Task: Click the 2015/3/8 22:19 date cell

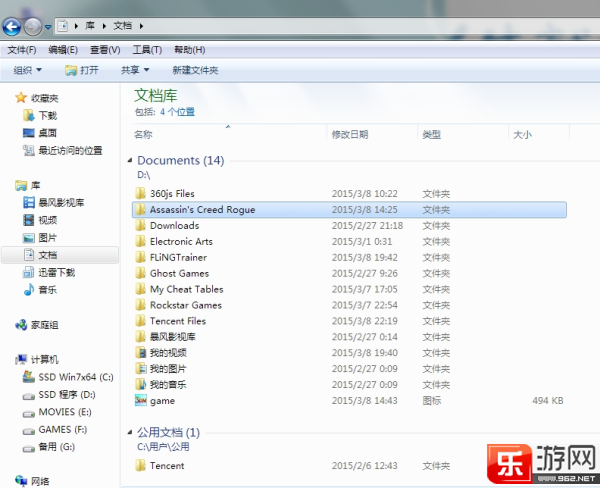Action: (x=365, y=321)
